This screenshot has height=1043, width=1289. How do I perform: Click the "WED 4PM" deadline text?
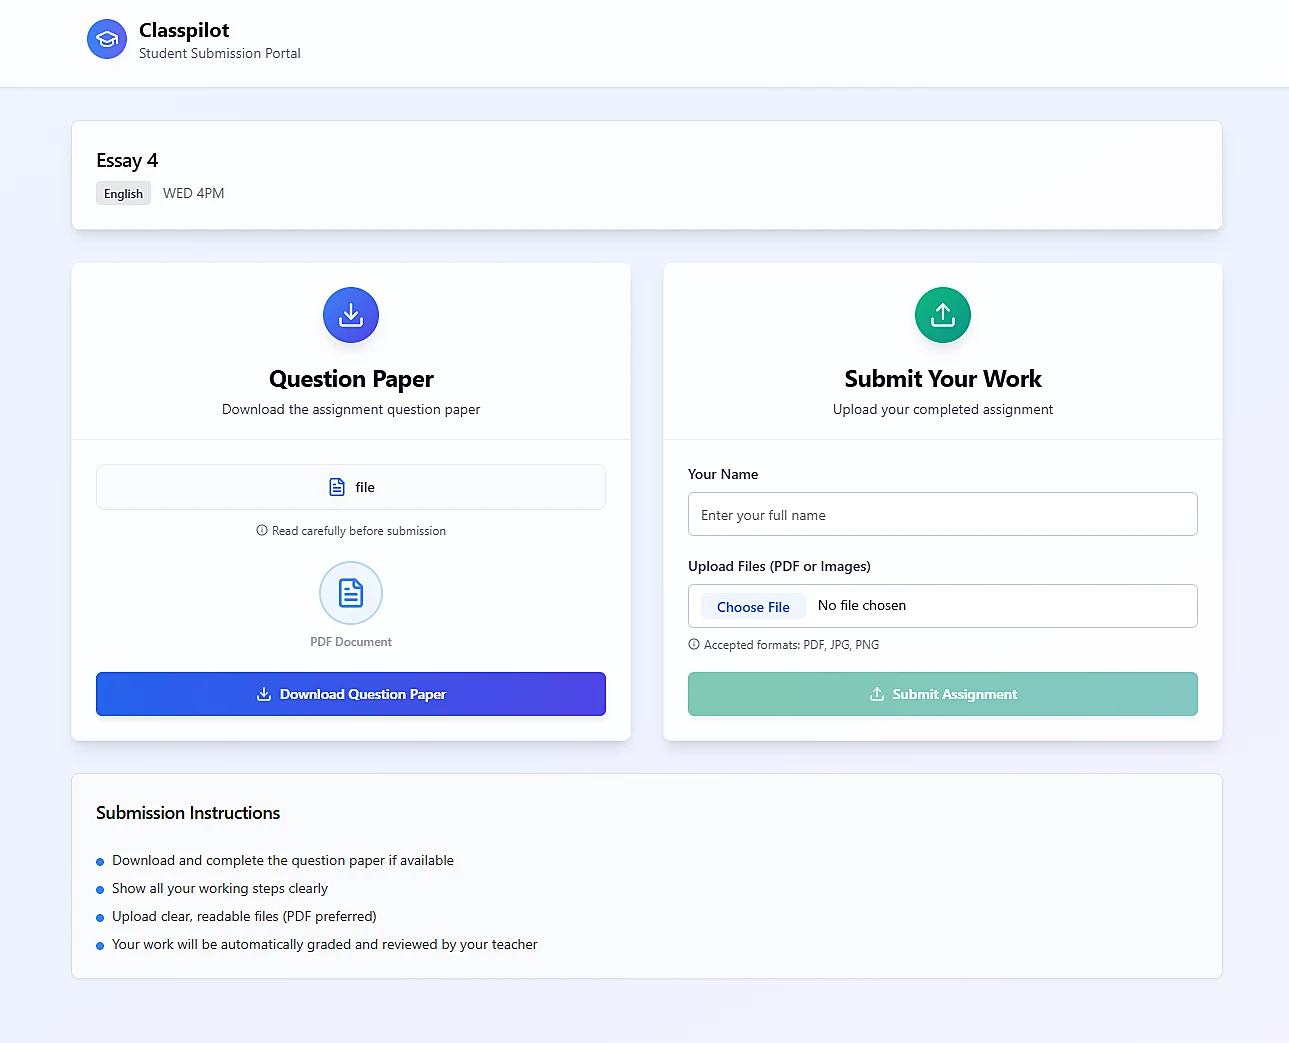point(194,194)
